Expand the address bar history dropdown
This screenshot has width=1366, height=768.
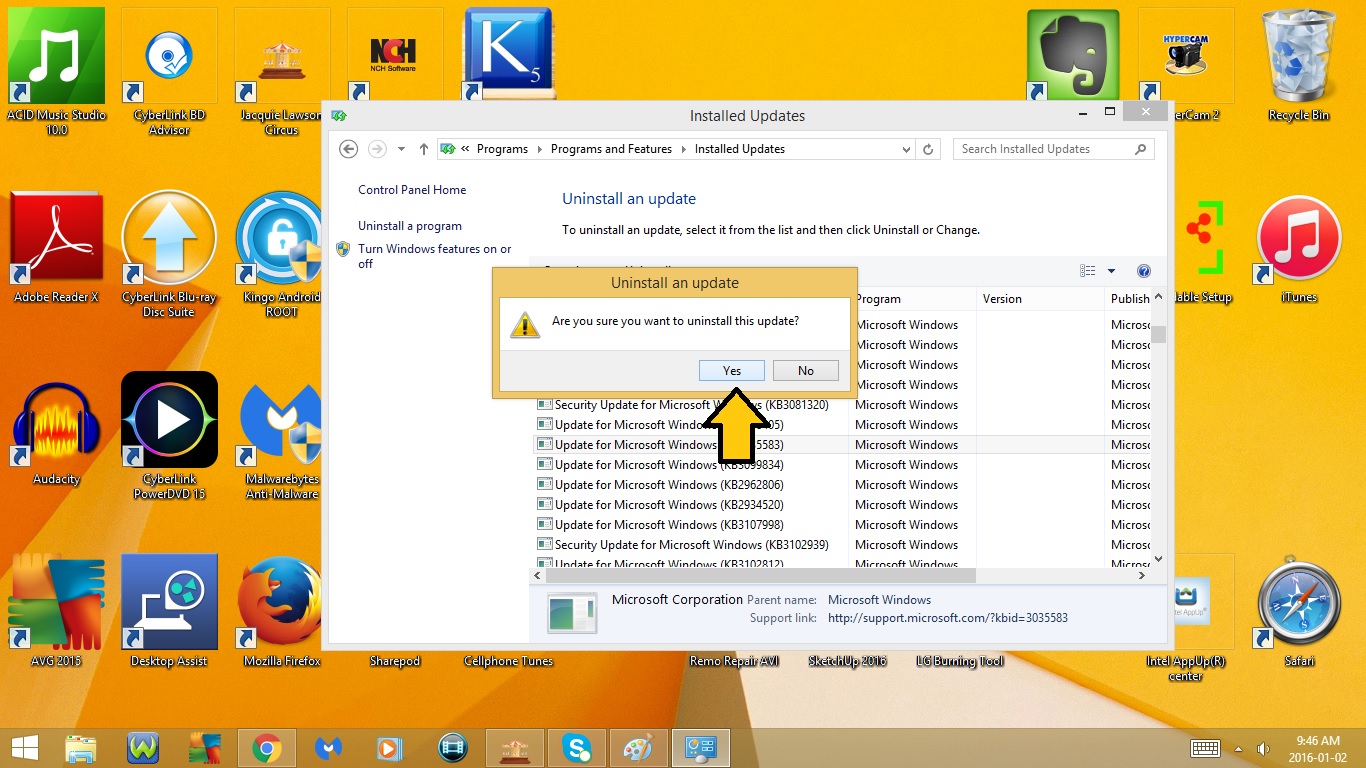[906, 149]
